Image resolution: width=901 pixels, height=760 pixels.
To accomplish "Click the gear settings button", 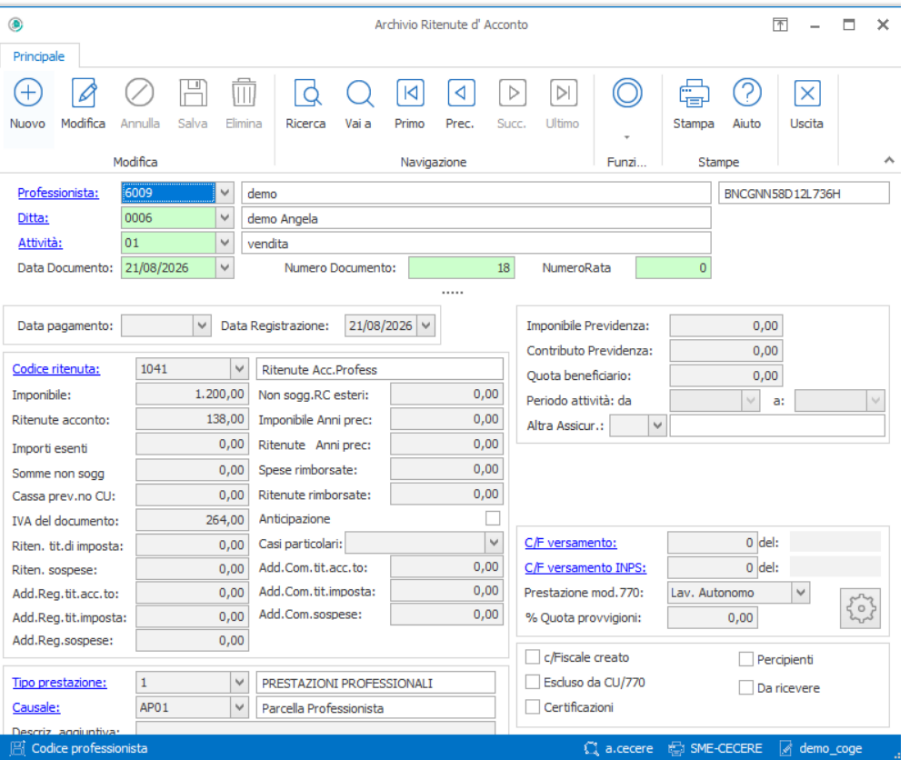I will point(860,608).
